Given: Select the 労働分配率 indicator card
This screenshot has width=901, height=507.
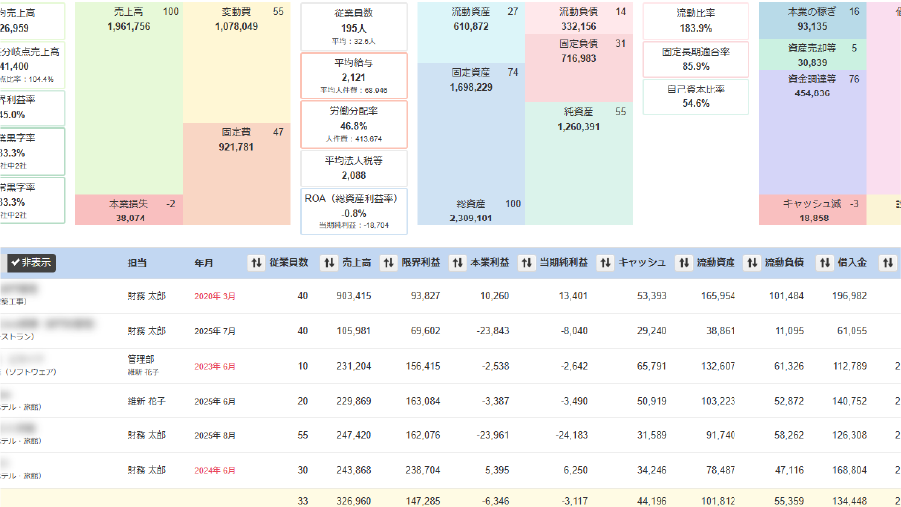Looking at the screenshot, I should [354, 124].
